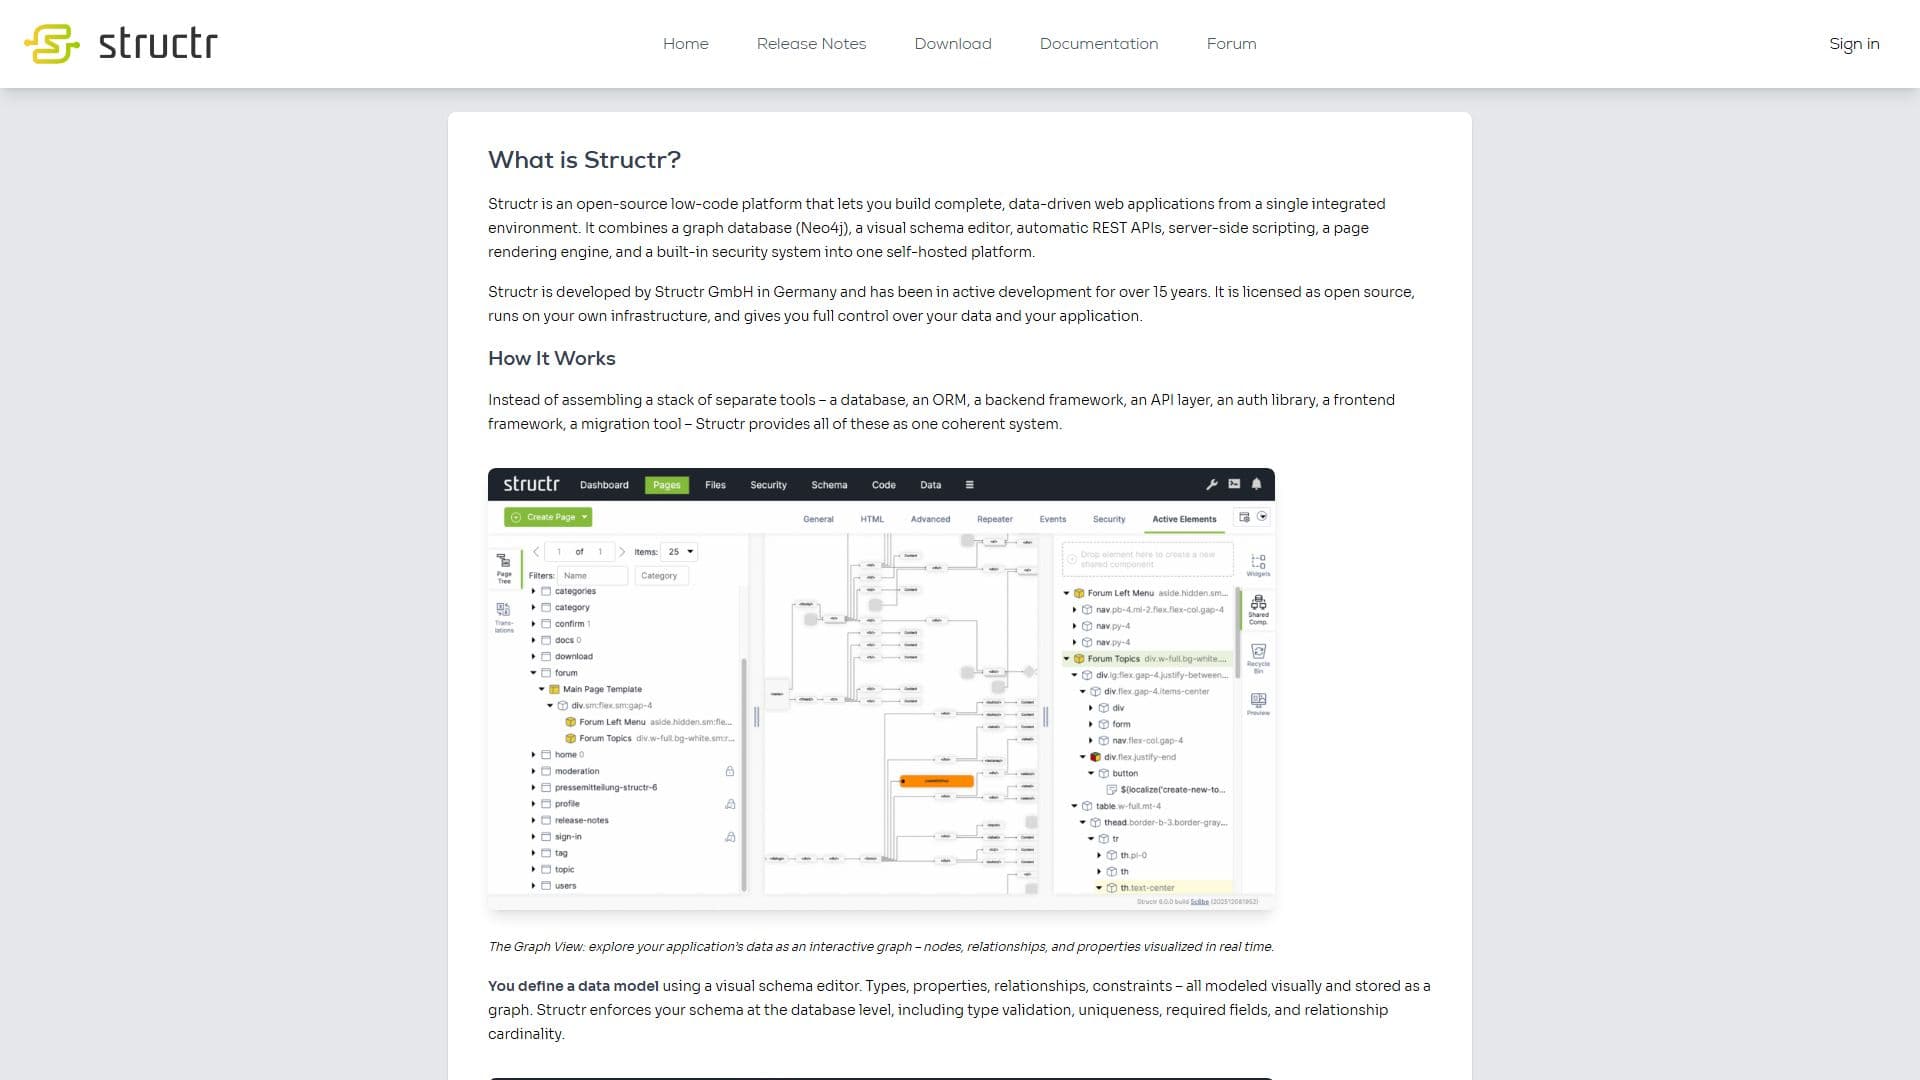The width and height of the screenshot is (1920, 1080).
Task: Select the highlighted Forum Topics element on the right
Action: 1146,659
